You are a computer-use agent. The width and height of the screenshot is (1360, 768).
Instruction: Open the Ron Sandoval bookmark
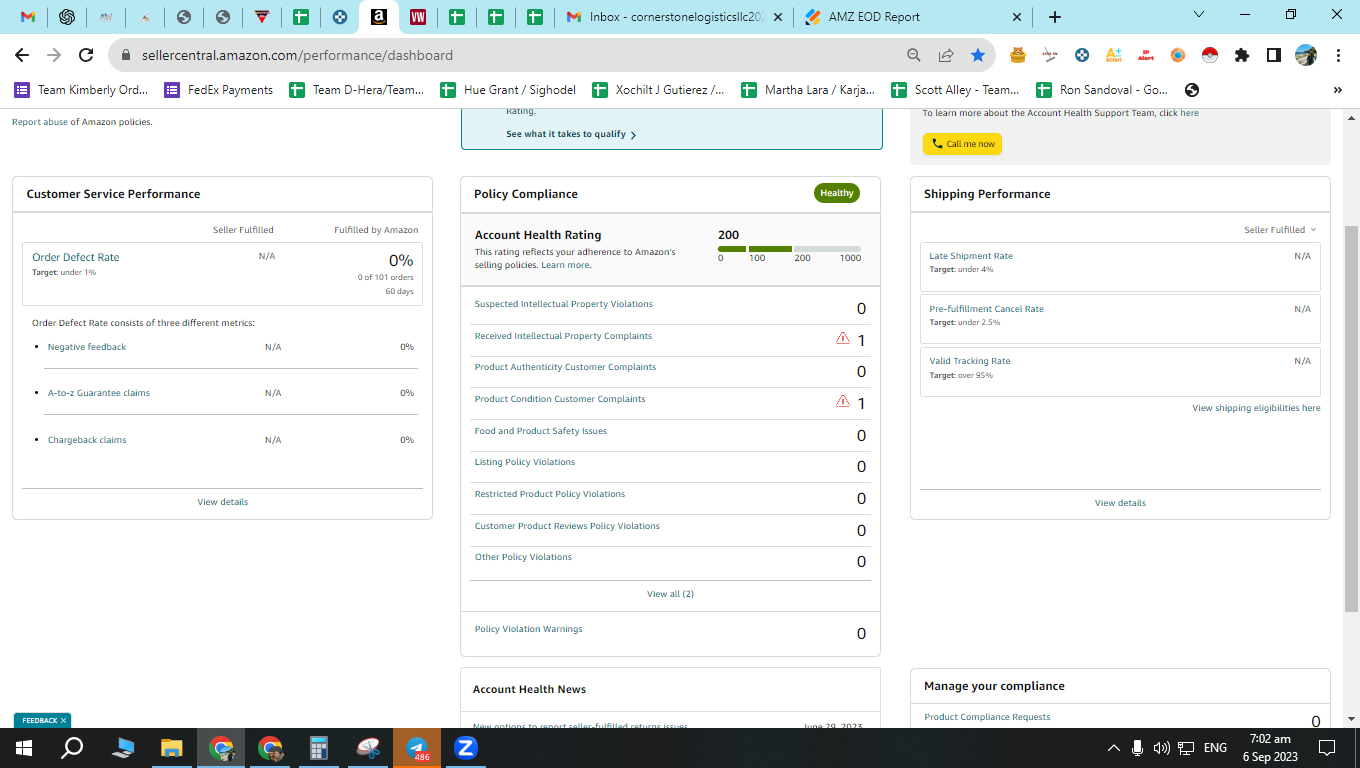tap(1102, 90)
